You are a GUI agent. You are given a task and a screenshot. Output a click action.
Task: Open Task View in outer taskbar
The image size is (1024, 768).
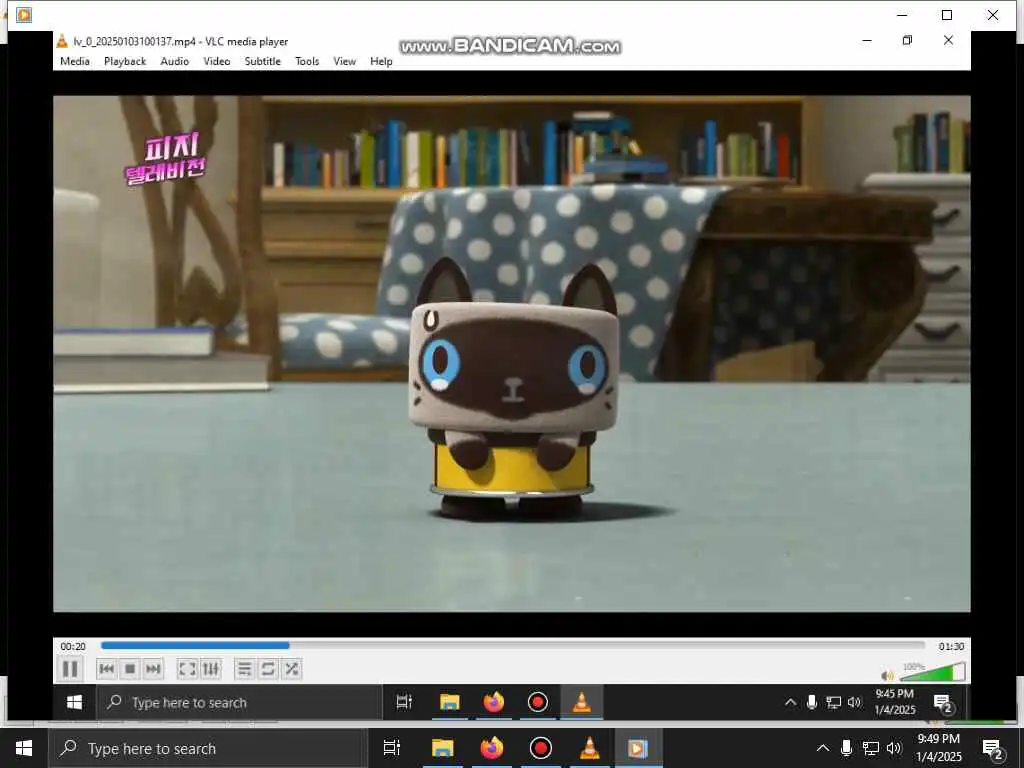pos(392,748)
